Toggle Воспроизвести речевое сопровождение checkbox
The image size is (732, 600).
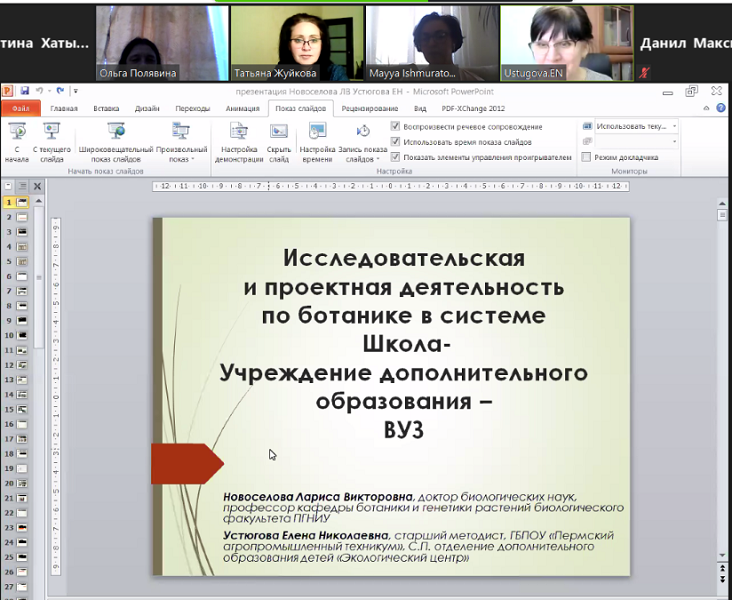tap(396, 127)
